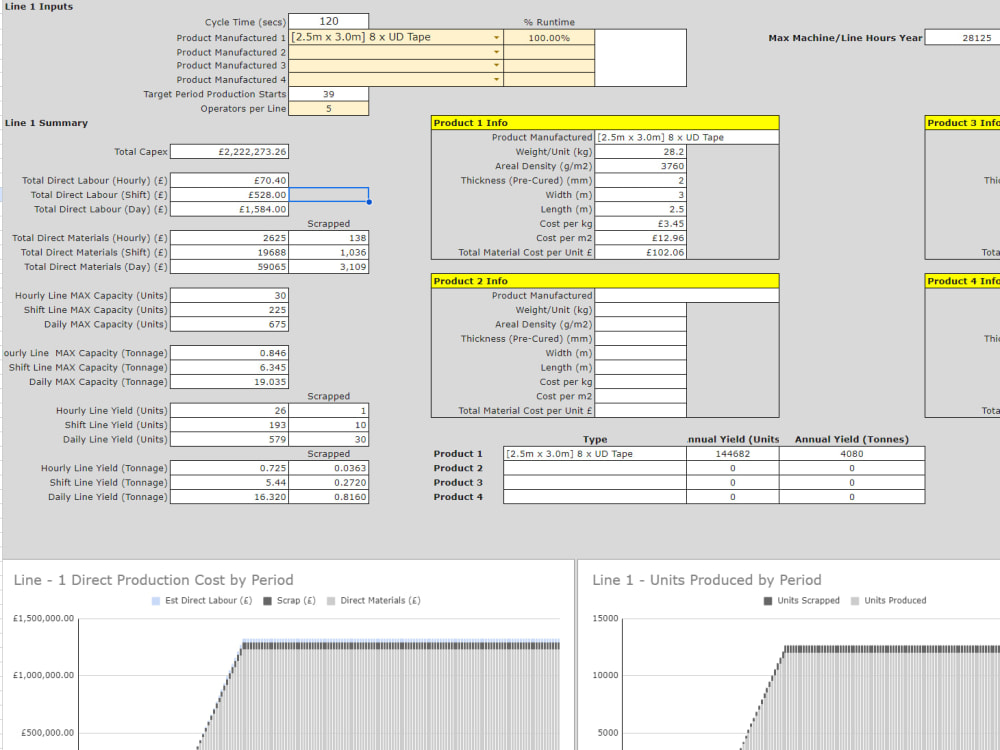Image resolution: width=1000 pixels, height=750 pixels.
Task: Click the Line 1 Summary heading
Action: tap(47, 123)
